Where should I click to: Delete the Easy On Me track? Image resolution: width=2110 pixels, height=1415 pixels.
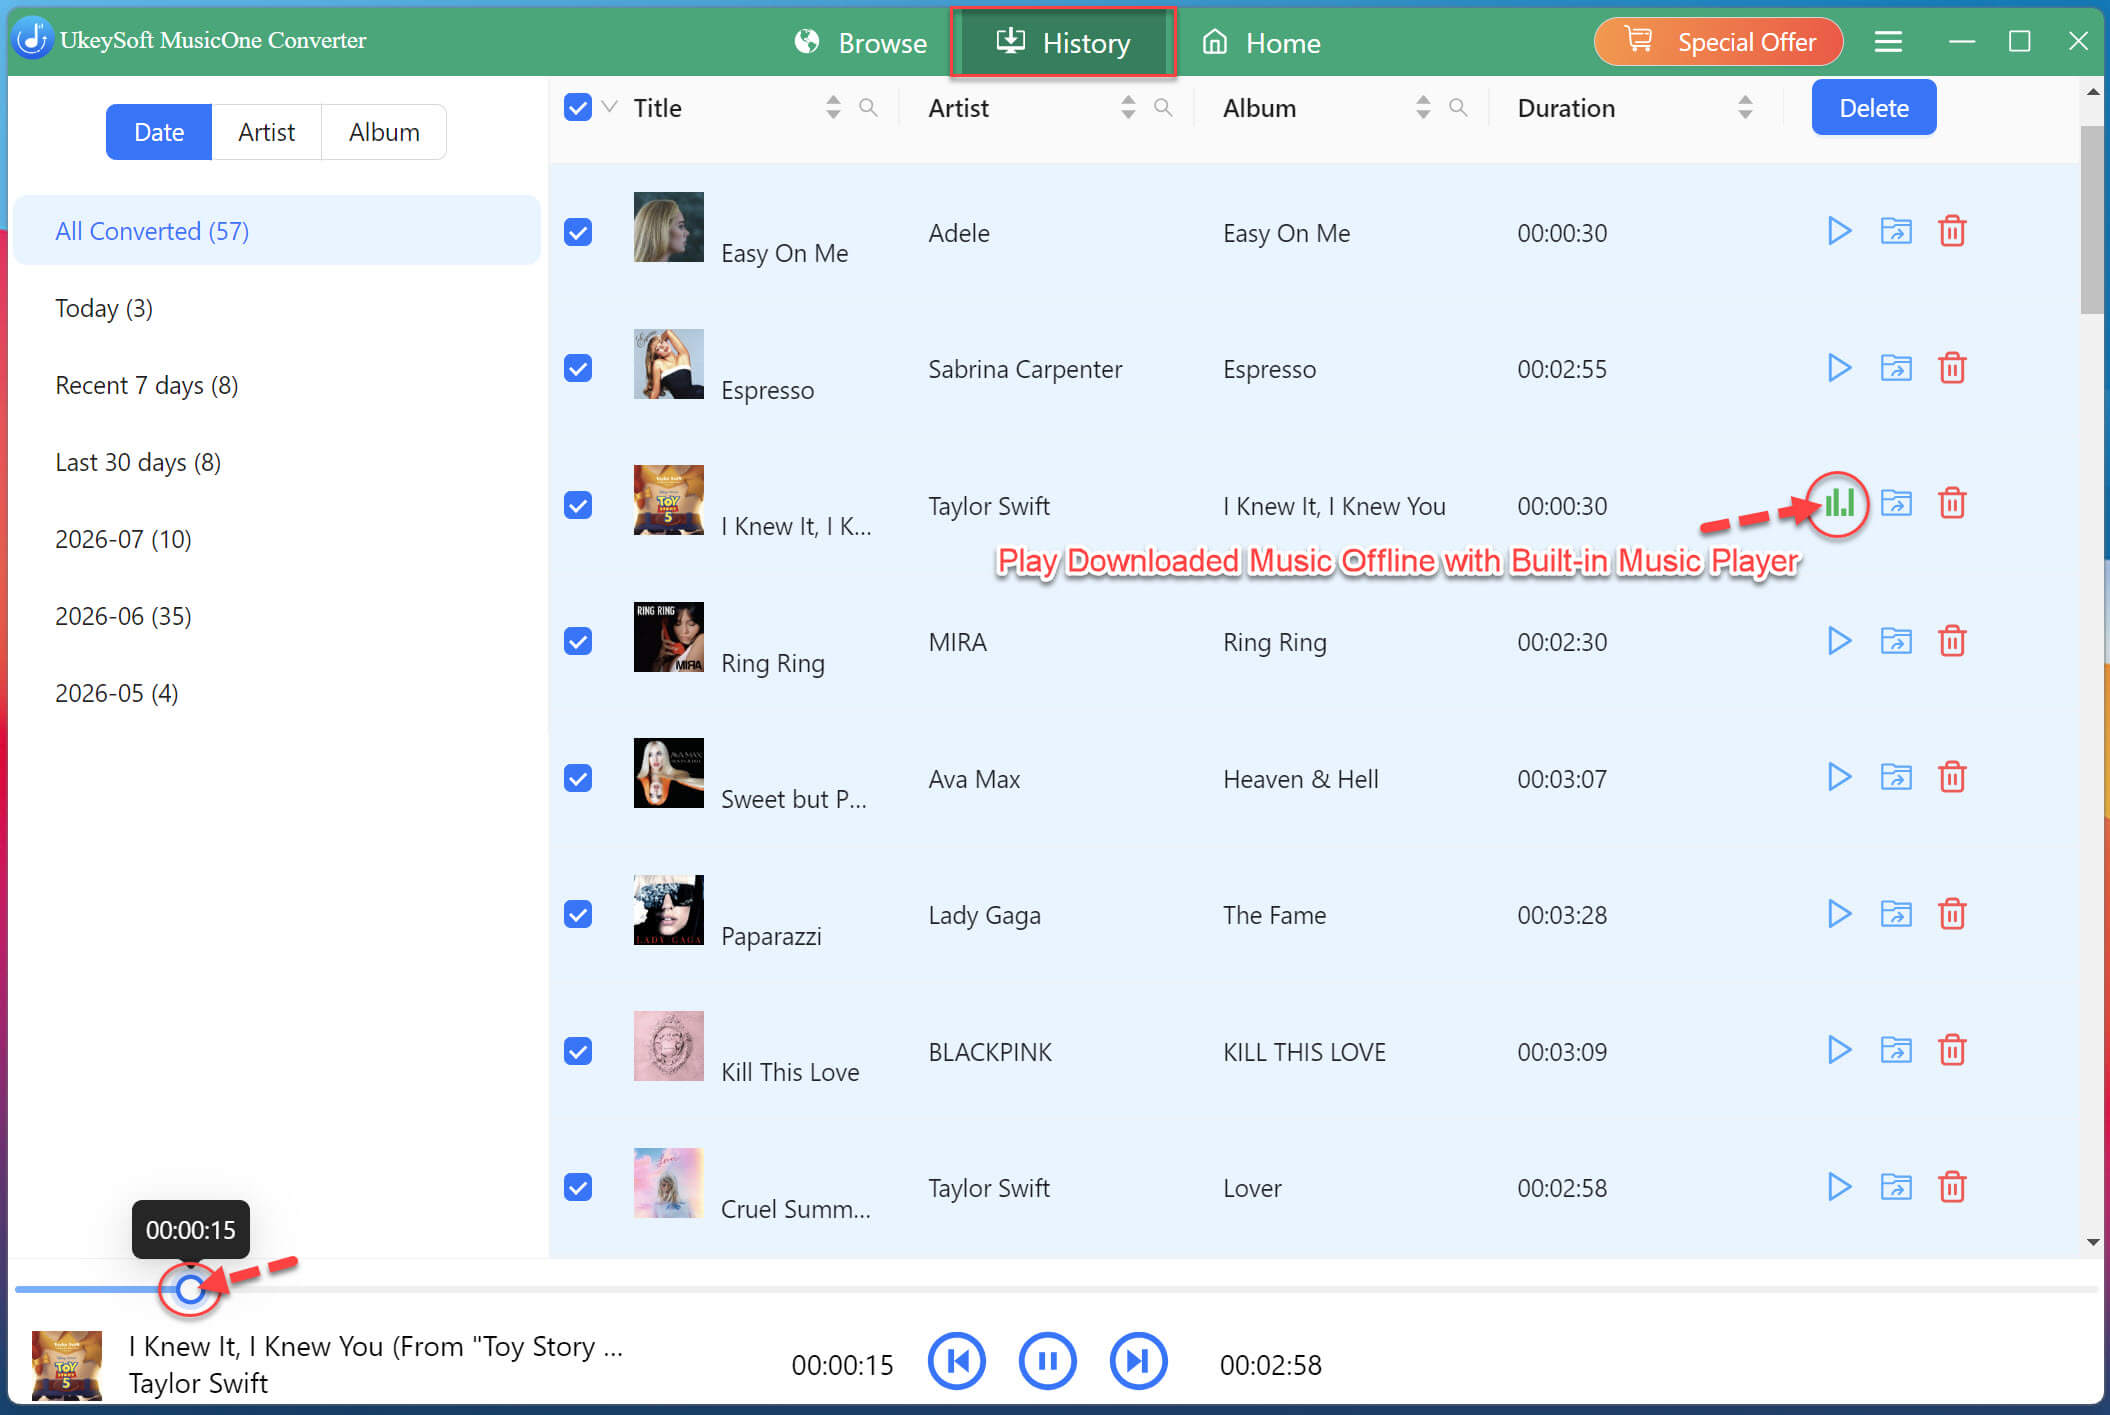tap(1952, 231)
